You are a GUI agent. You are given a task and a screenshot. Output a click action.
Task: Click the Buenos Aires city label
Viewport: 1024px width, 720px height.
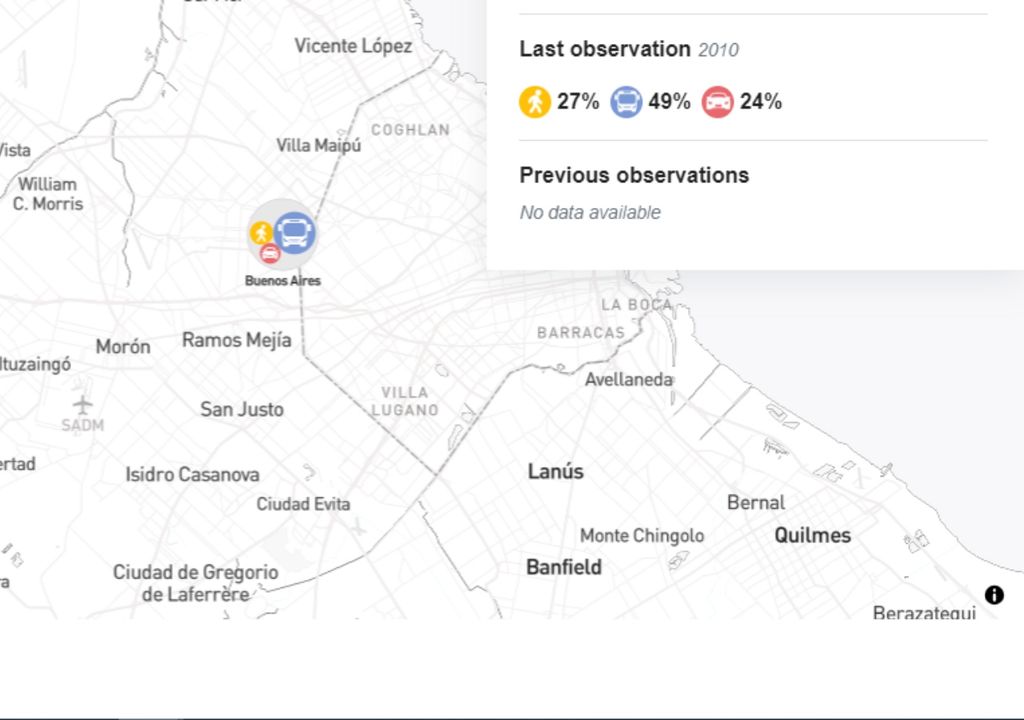coord(283,281)
